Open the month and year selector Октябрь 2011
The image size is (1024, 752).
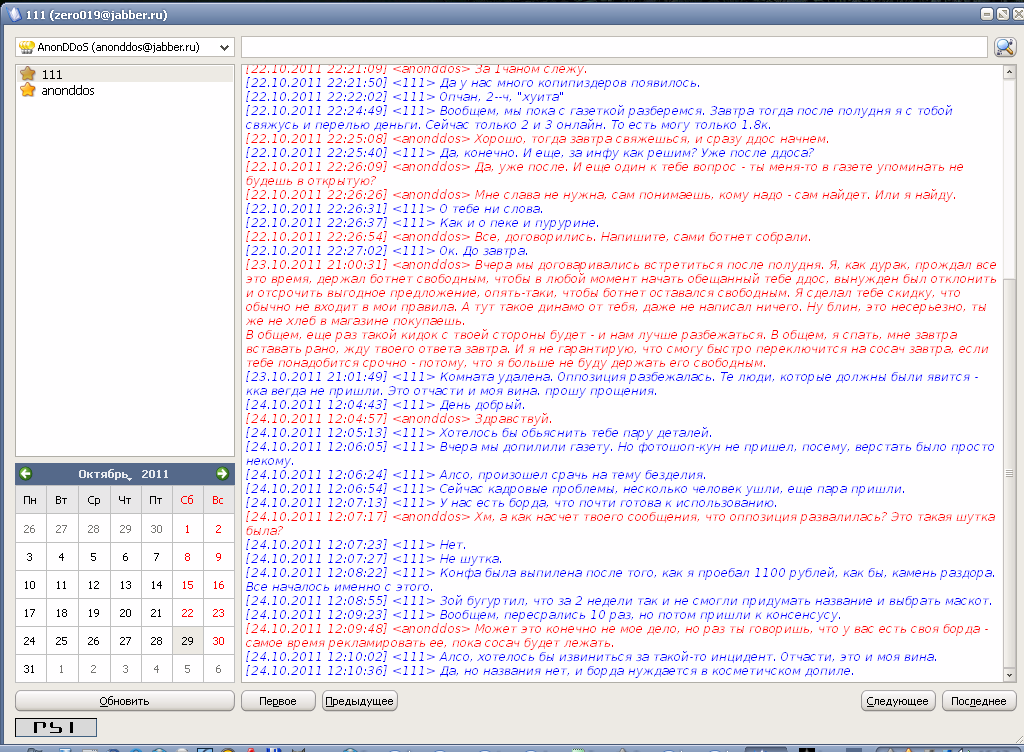123,475
